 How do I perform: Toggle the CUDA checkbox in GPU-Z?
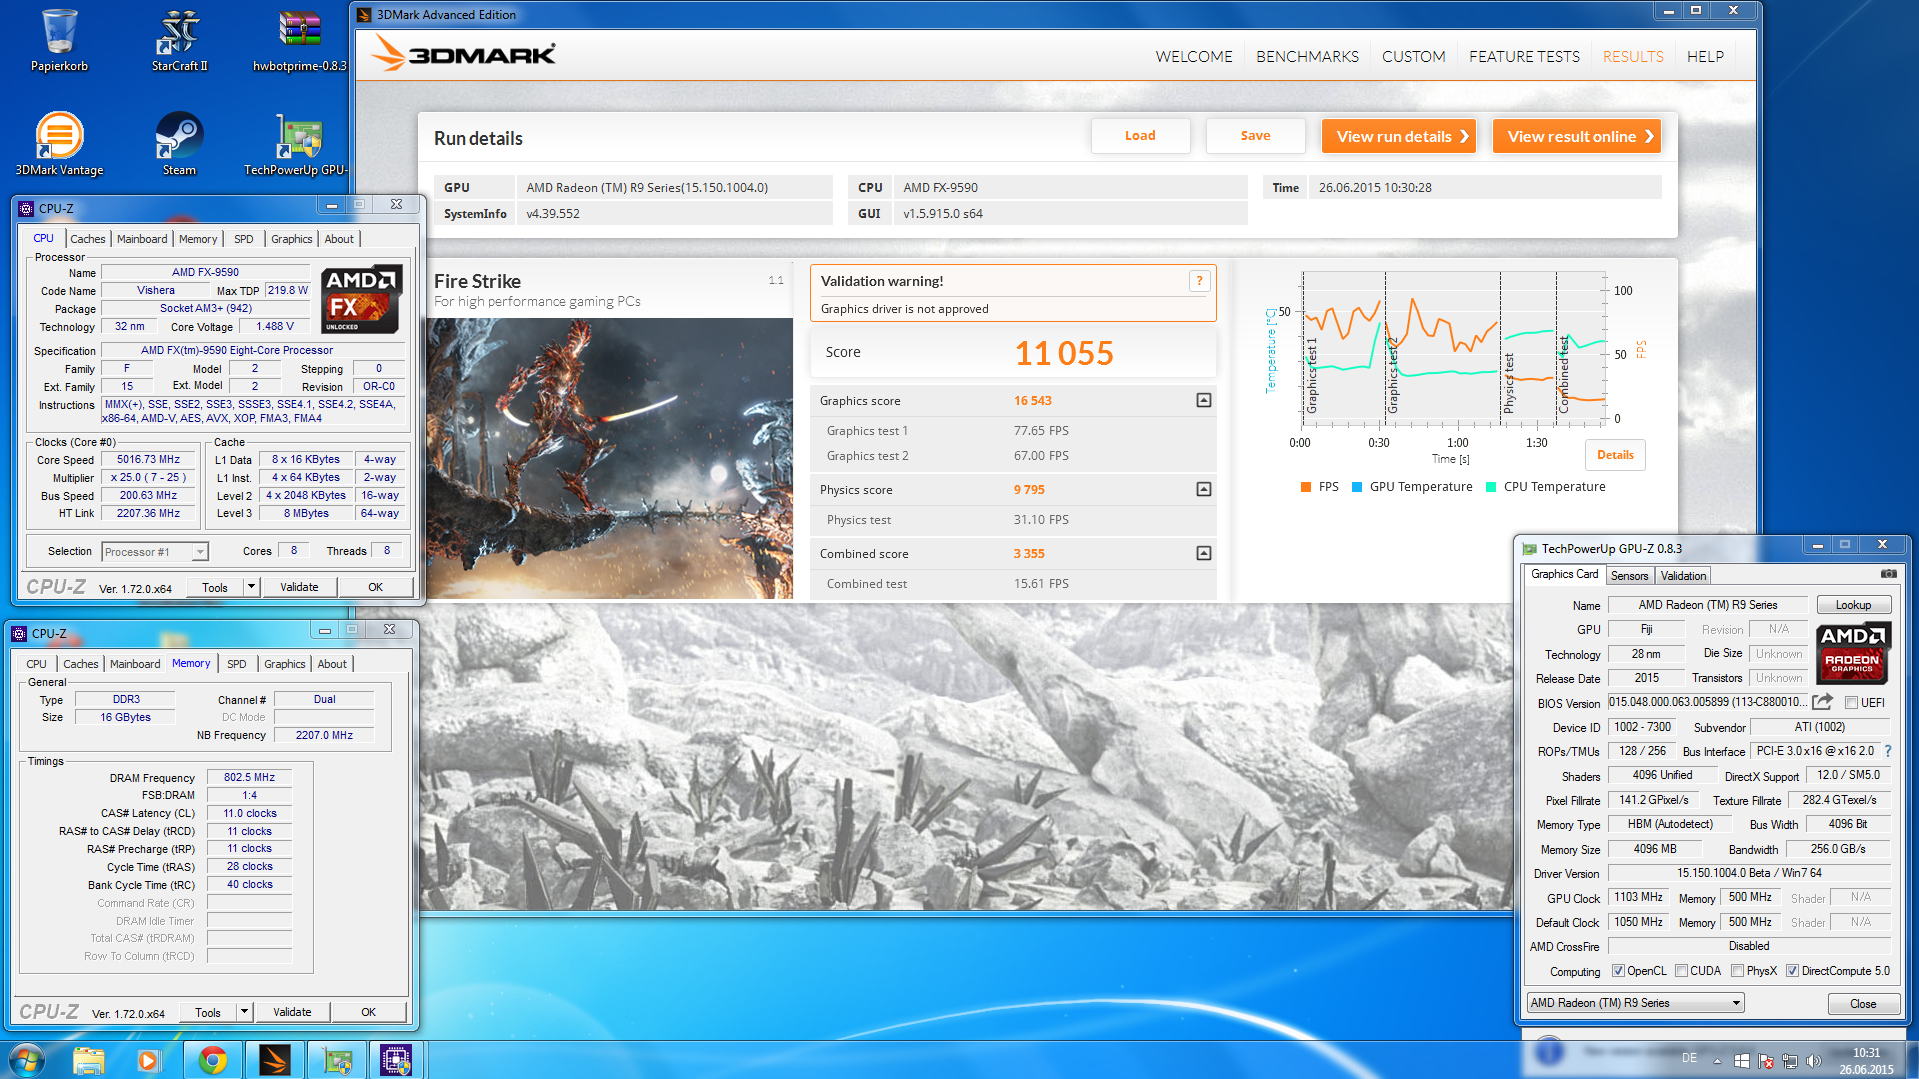point(1682,971)
